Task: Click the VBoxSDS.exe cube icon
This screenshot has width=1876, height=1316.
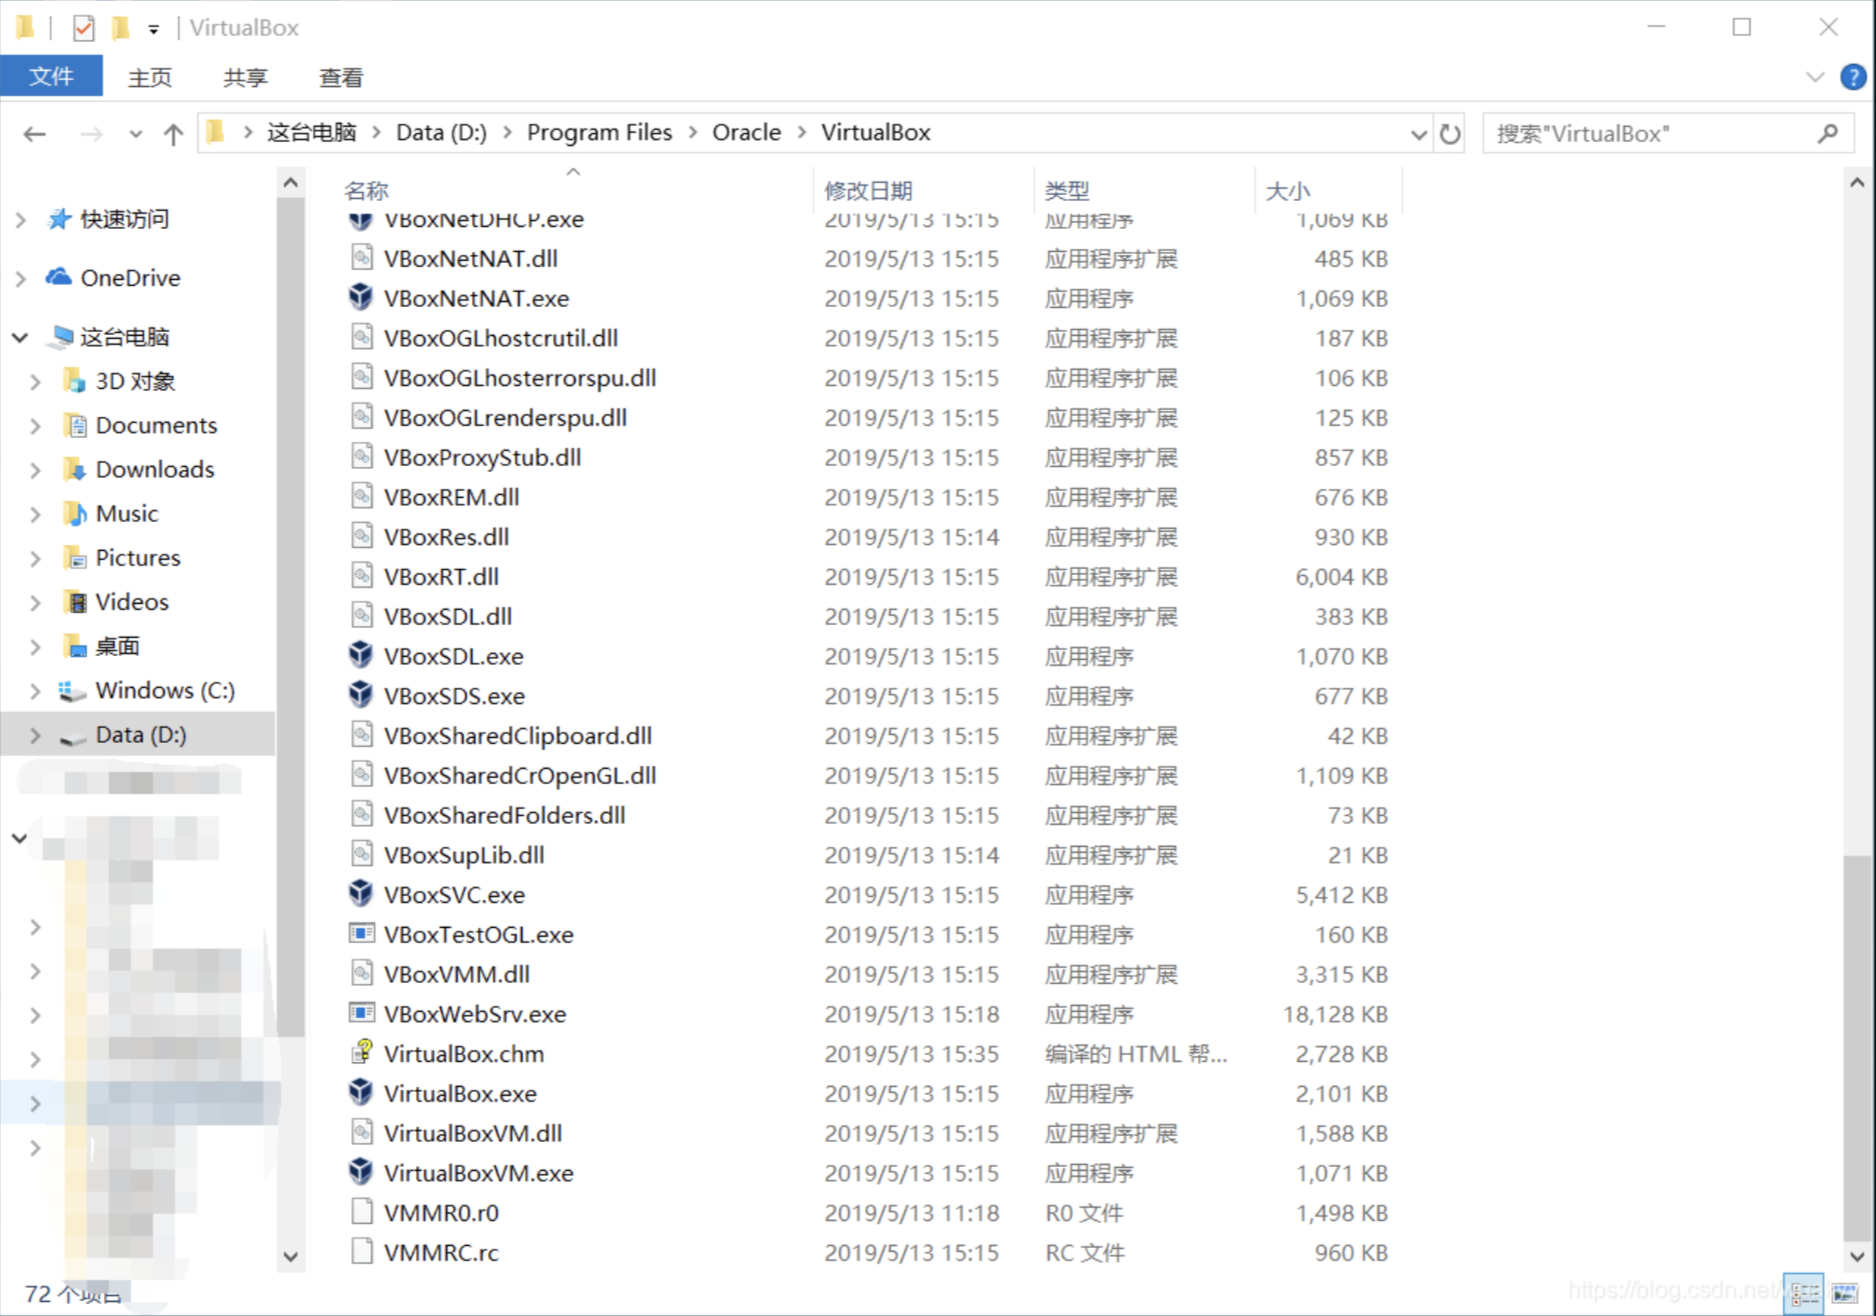Action: point(361,695)
